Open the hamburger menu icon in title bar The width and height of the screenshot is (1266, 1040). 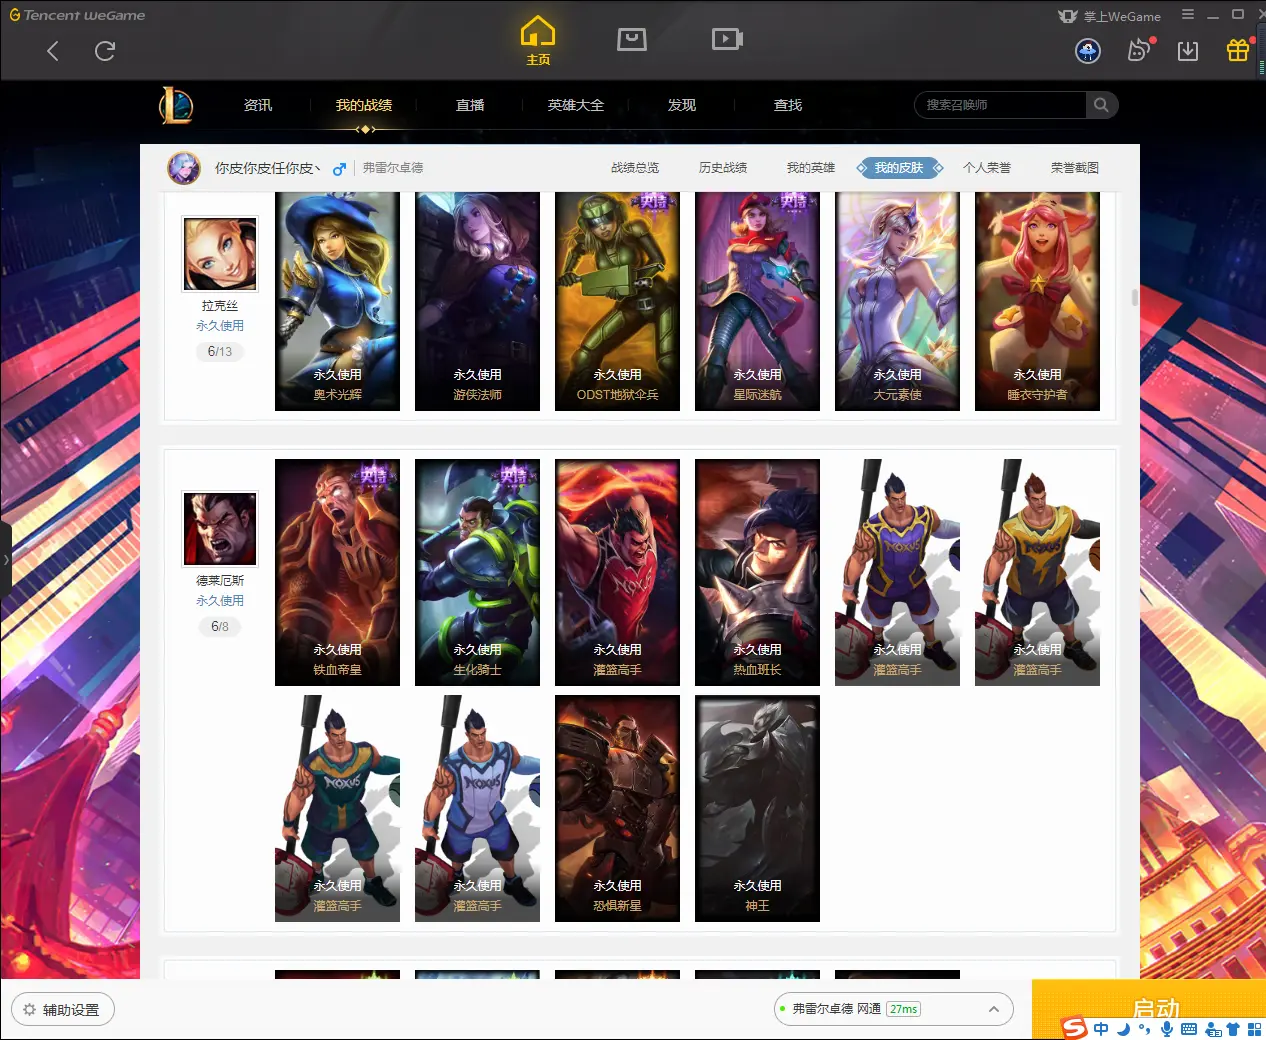coord(1188,15)
